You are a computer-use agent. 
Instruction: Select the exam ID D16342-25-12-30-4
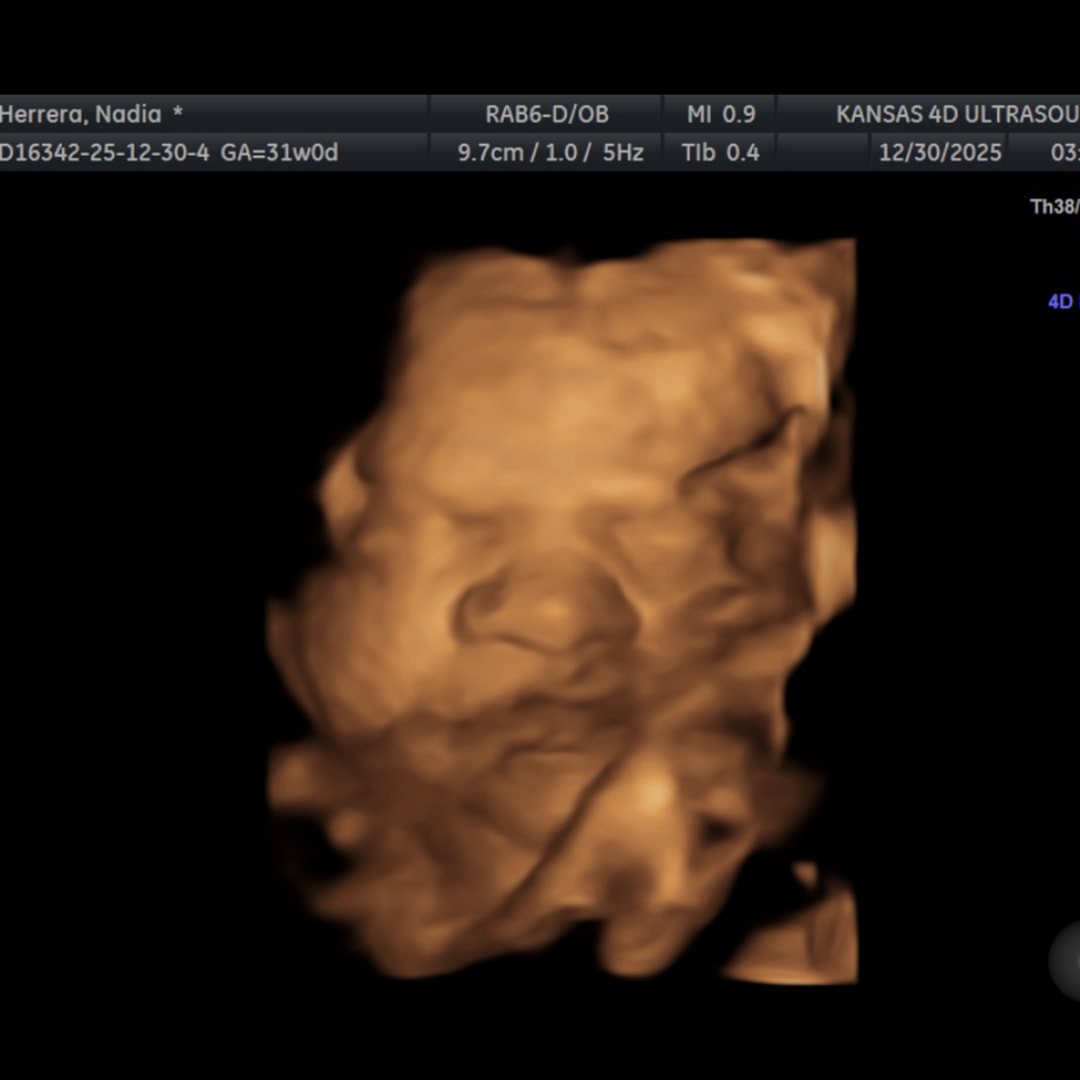click(104, 153)
